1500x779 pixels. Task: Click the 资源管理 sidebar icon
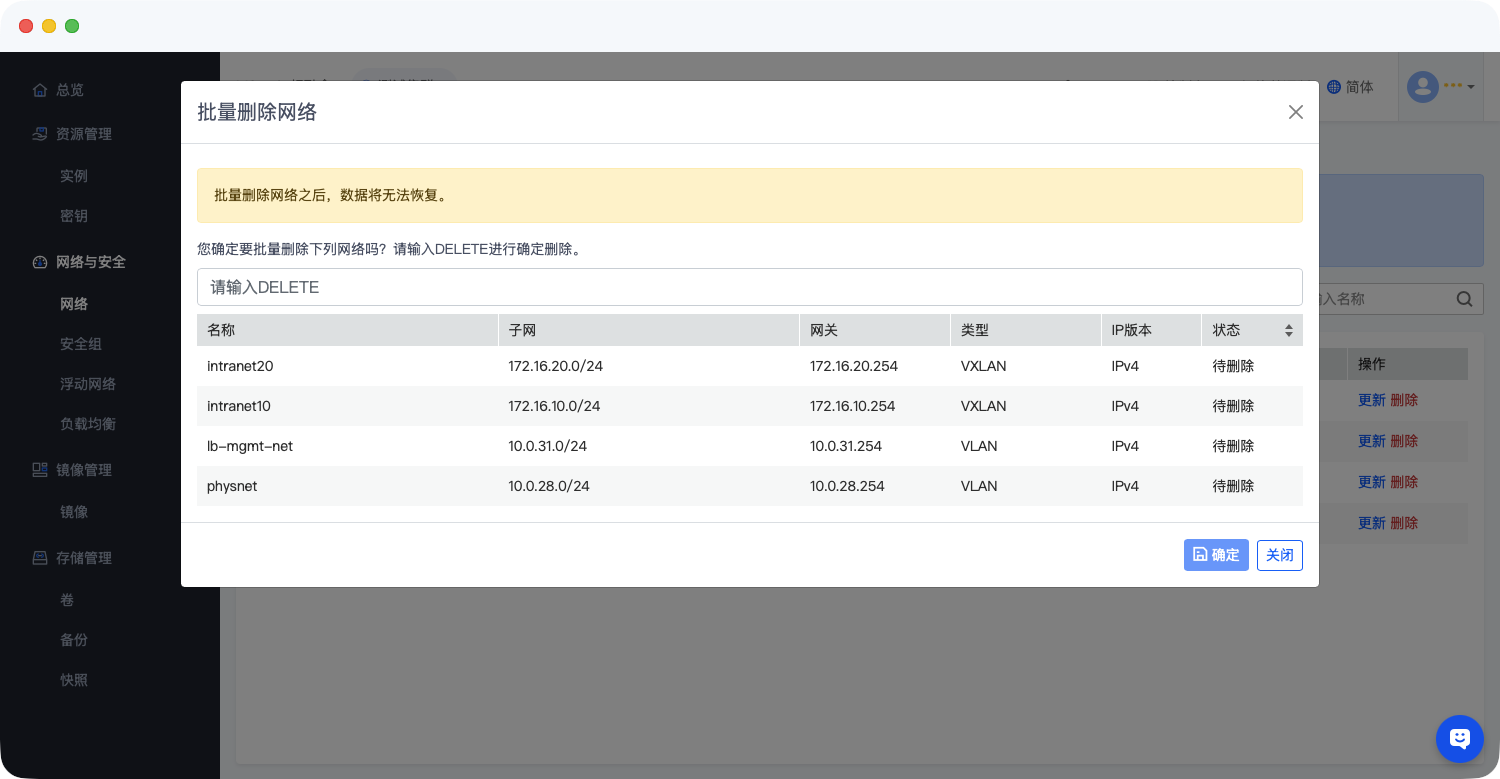[40, 134]
